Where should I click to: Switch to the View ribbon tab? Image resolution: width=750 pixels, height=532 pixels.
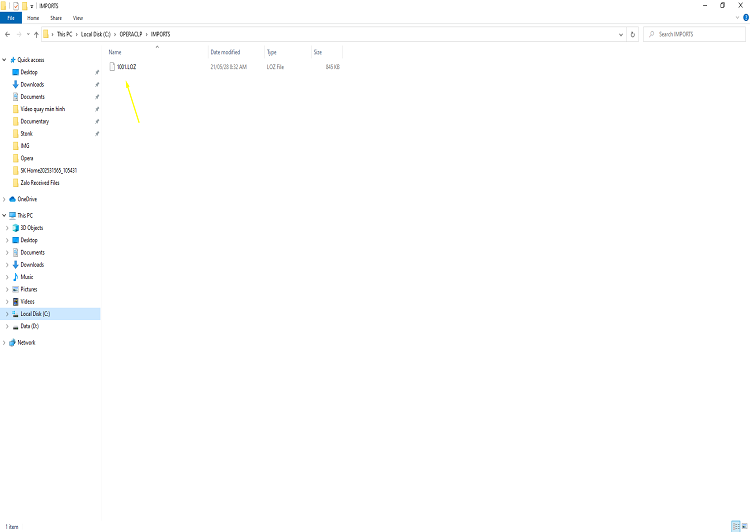78,18
